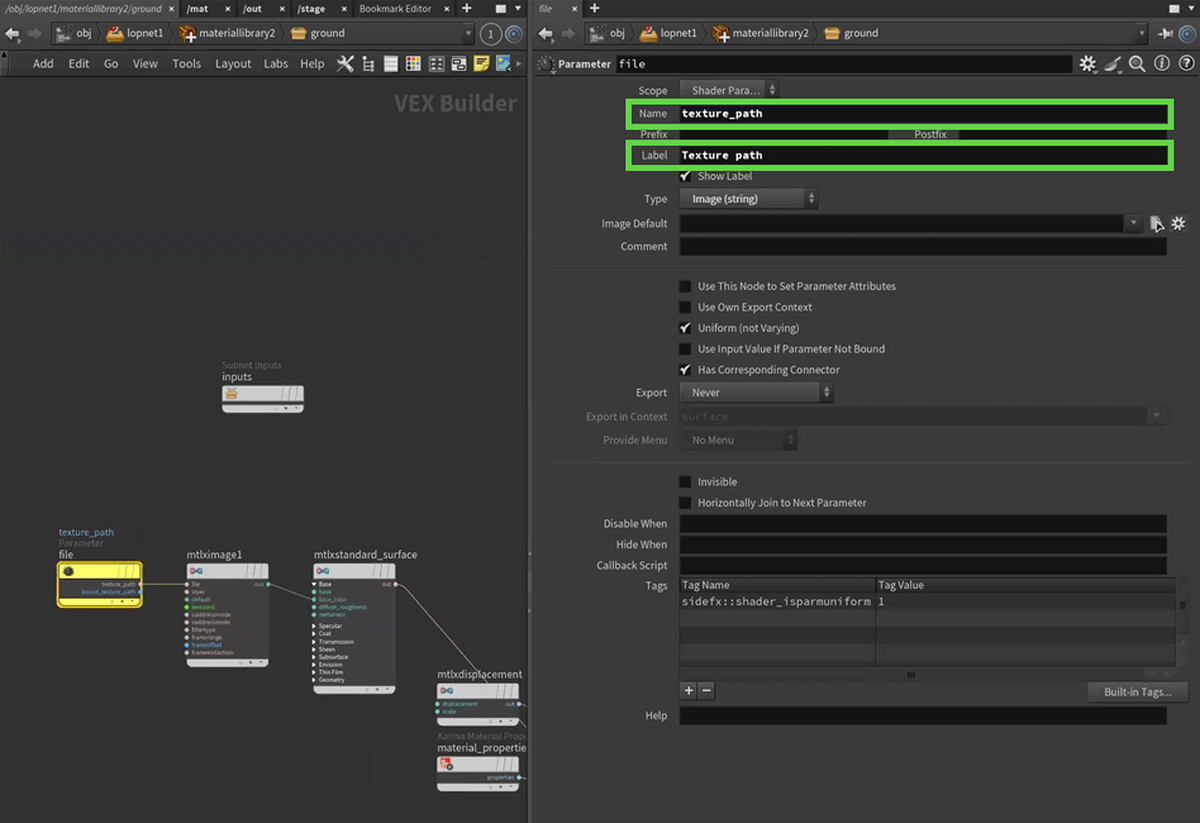
Task: Open network editor tools wrench icon
Action: (345, 64)
